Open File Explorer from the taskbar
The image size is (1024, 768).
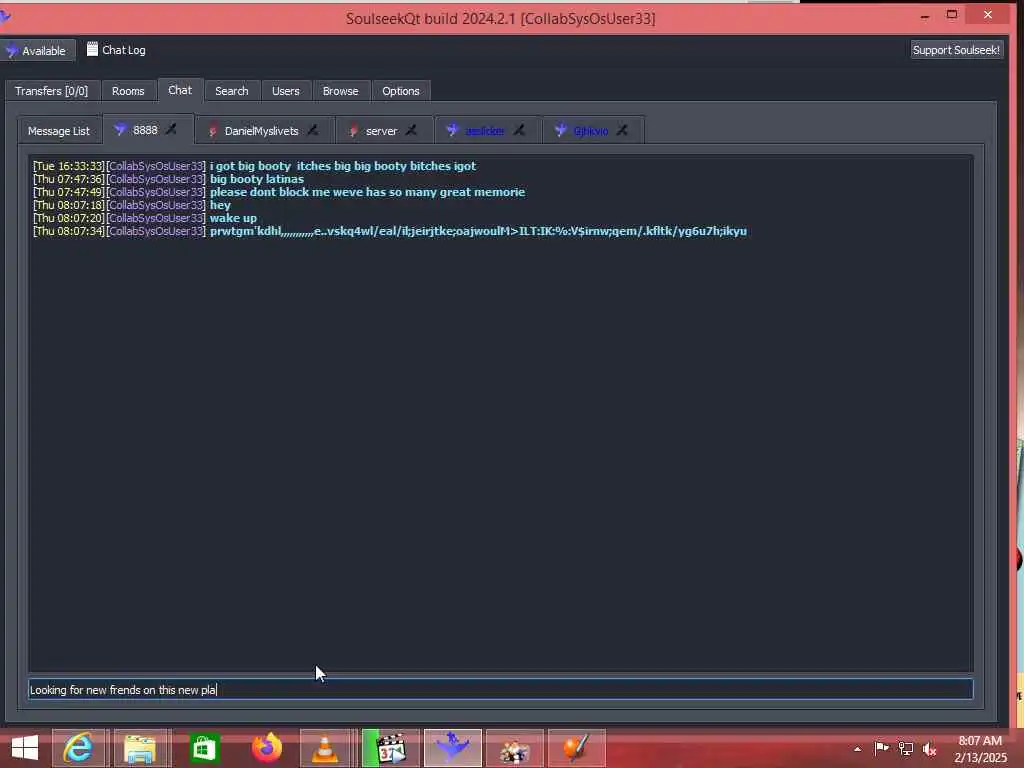(141, 748)
